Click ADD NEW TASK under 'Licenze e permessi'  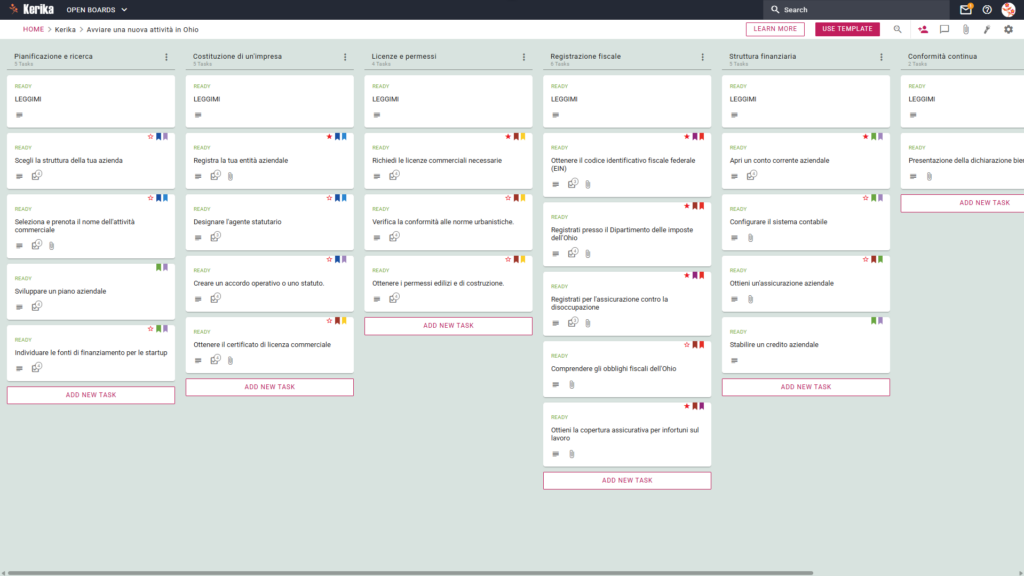click(x=448, y=326)
